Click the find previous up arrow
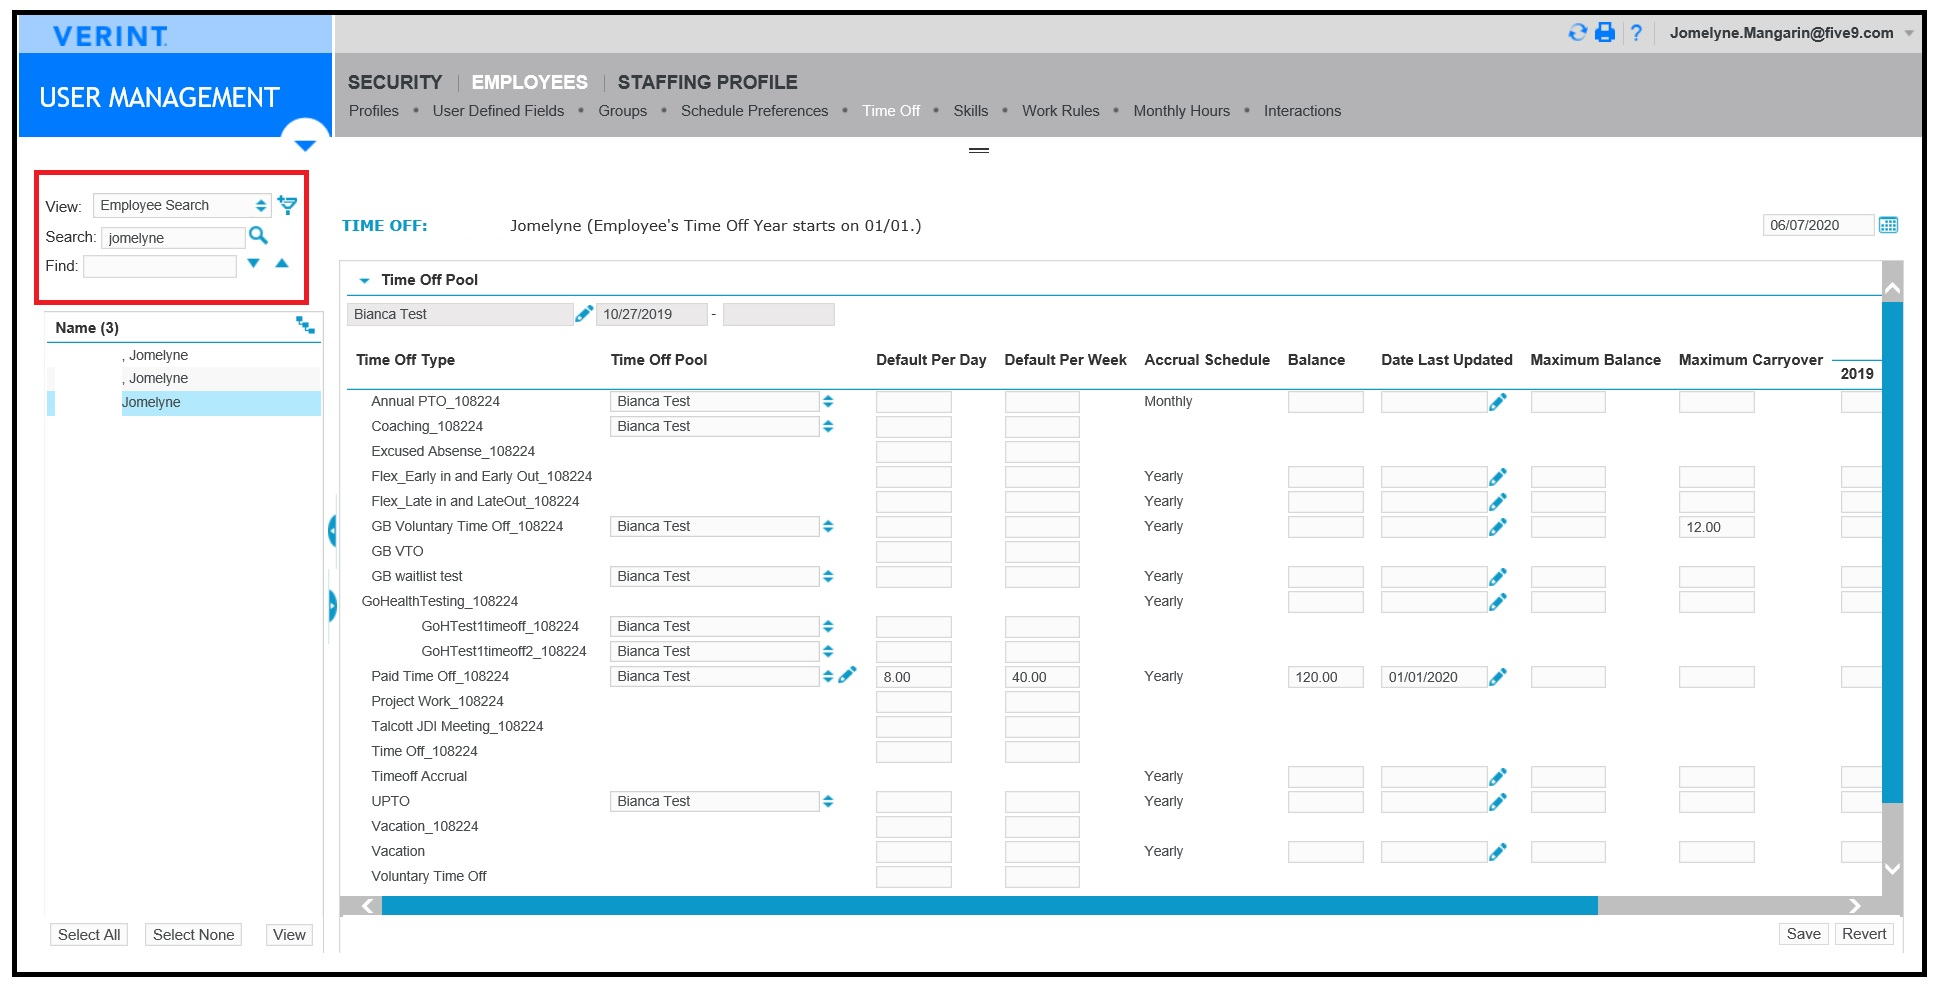Viewport: 1935px width, 993px height. (x=282, y=263)
